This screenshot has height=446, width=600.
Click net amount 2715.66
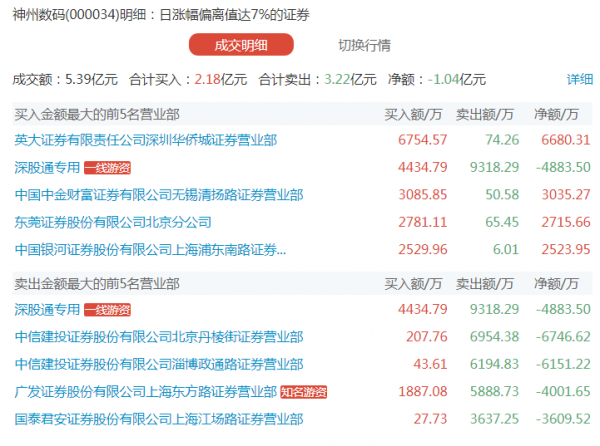pyautogui.click(x=566, y=222)
